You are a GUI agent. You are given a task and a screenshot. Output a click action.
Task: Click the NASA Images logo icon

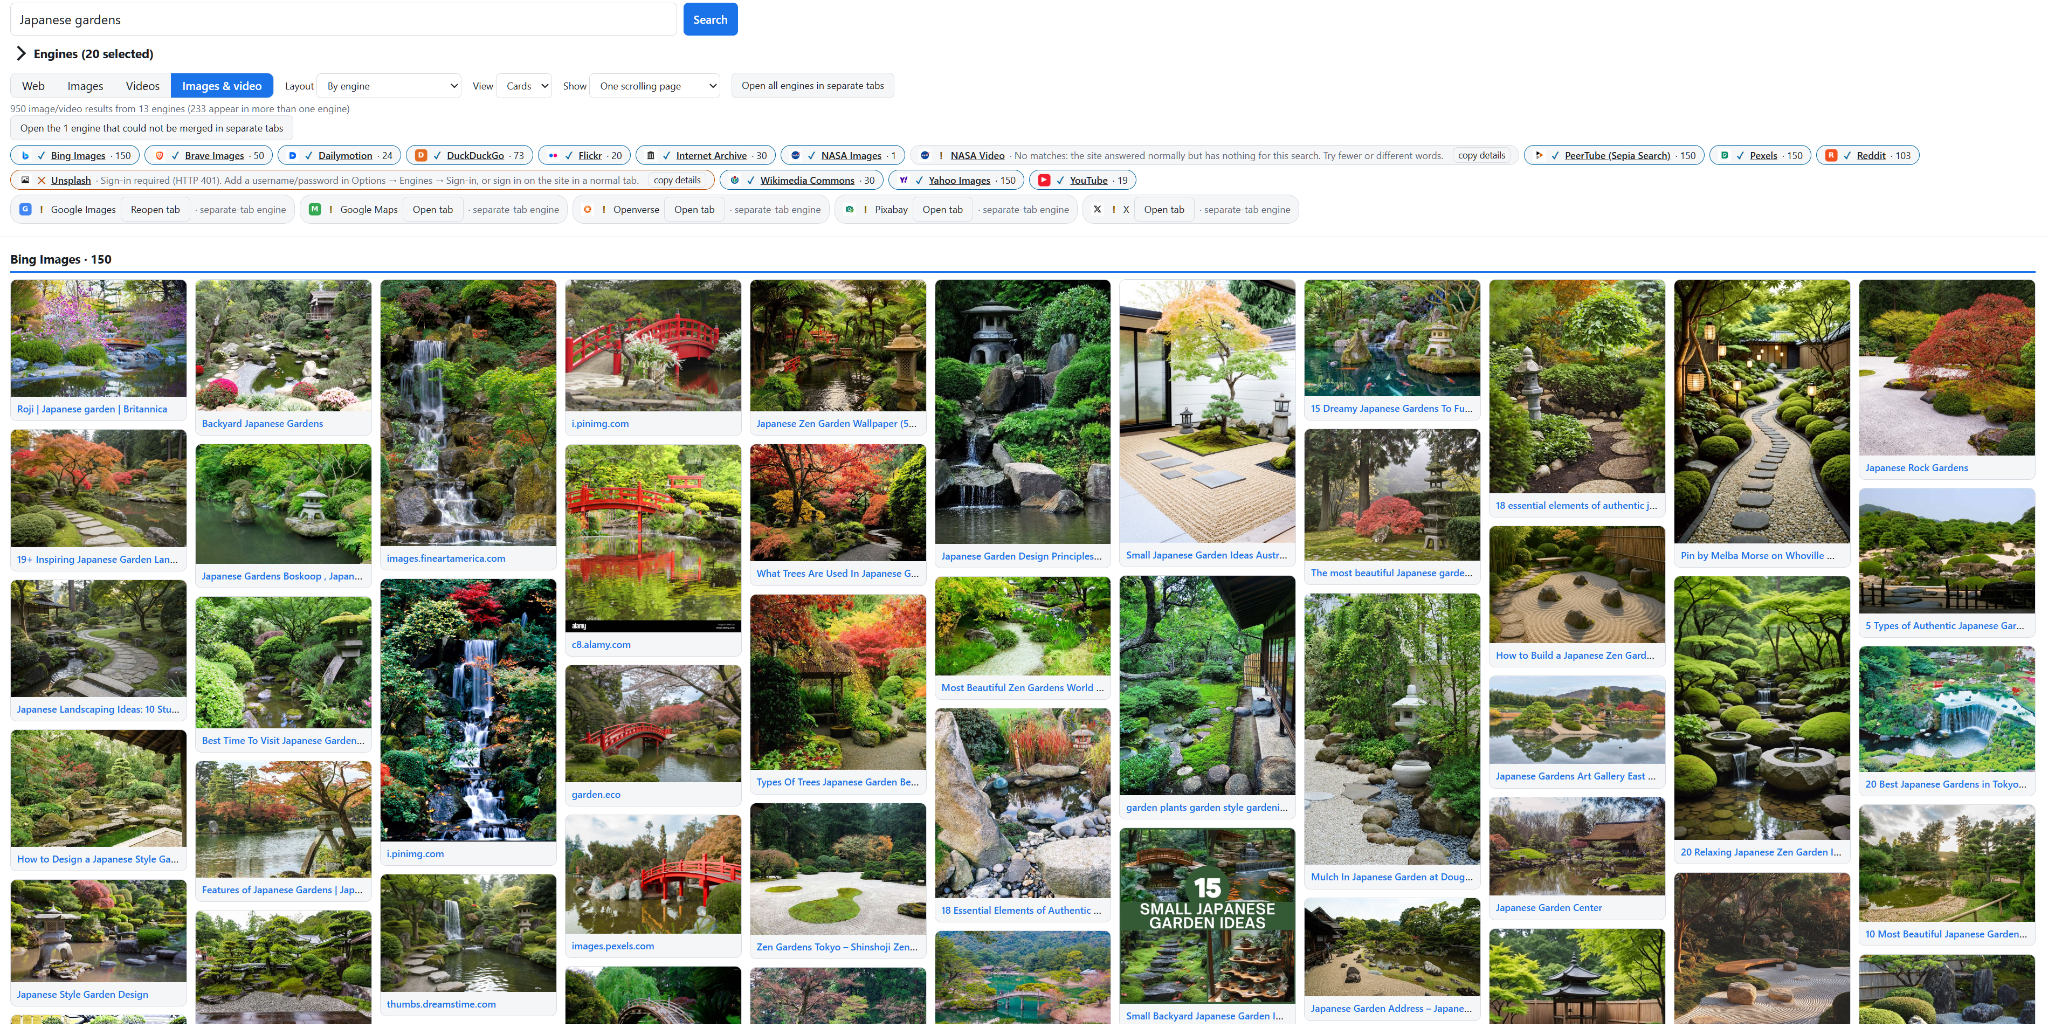(795, 156)
